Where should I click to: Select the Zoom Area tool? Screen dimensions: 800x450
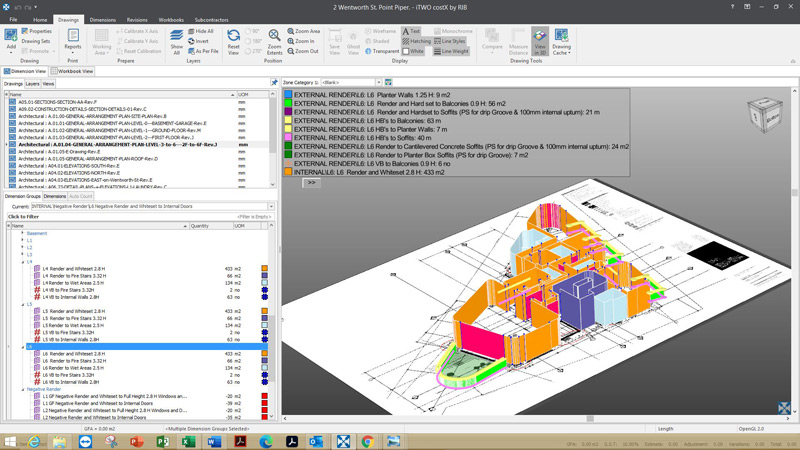pyautogui.click(x=304, y=31)
